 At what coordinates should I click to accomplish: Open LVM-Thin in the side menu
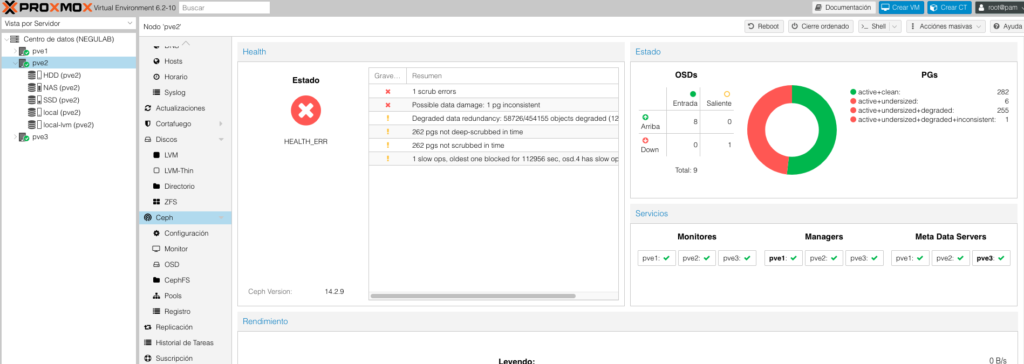[x=178, y=171]
